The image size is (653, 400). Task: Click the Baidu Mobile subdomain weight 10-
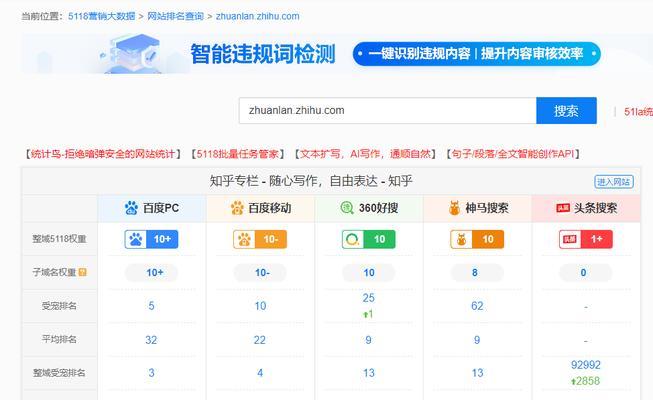tap(262, 273)
